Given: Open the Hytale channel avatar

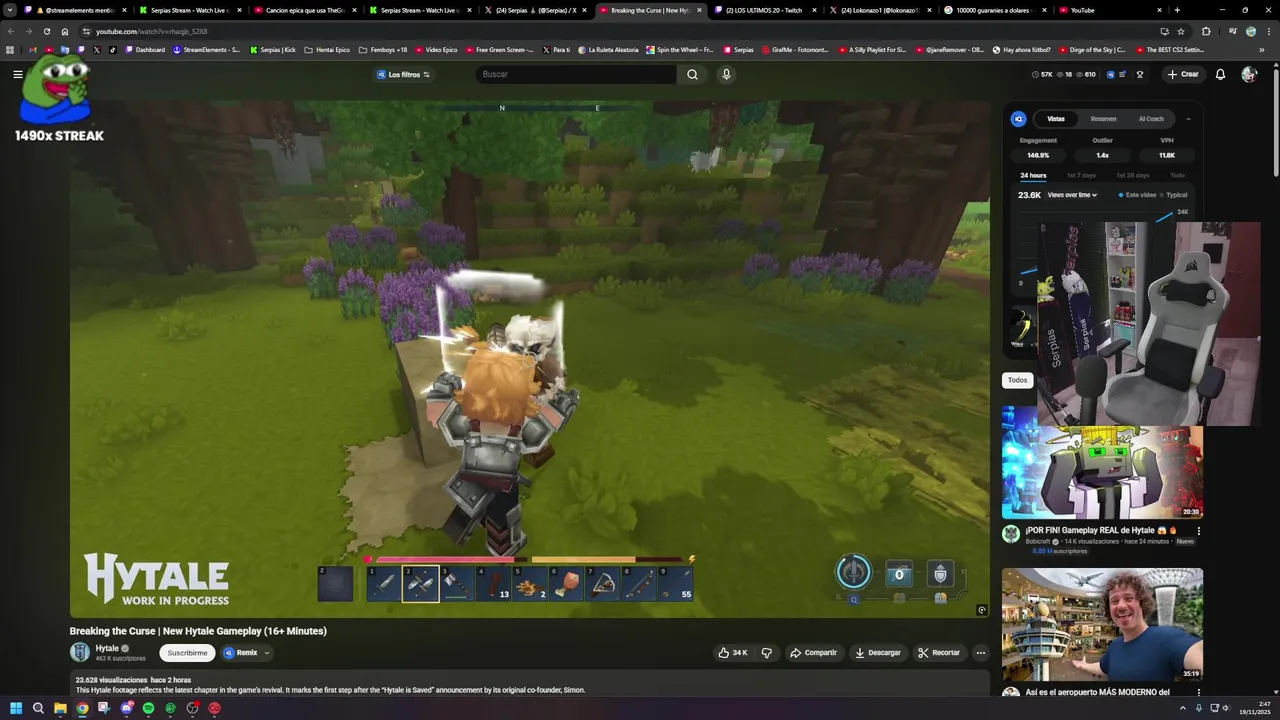Looking at the screenshot, I should point(79,652).
